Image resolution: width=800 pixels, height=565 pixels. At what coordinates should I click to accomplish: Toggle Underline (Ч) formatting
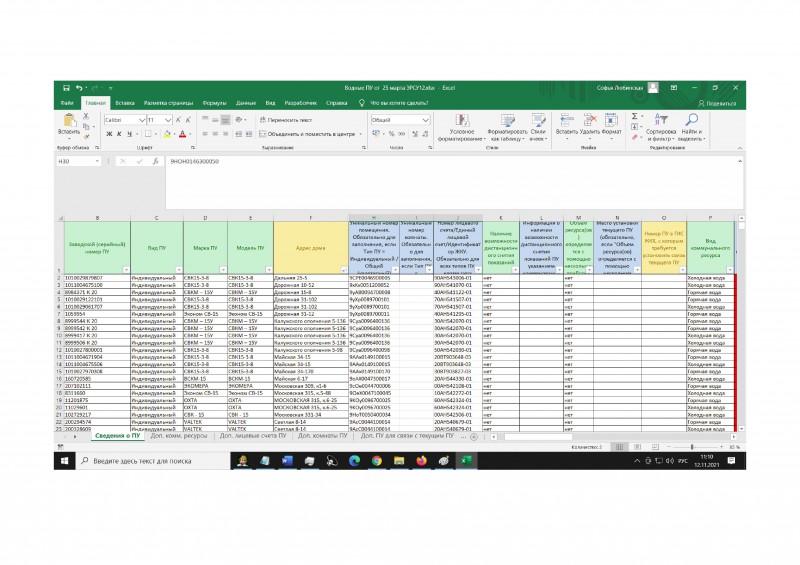pos(129,134)
